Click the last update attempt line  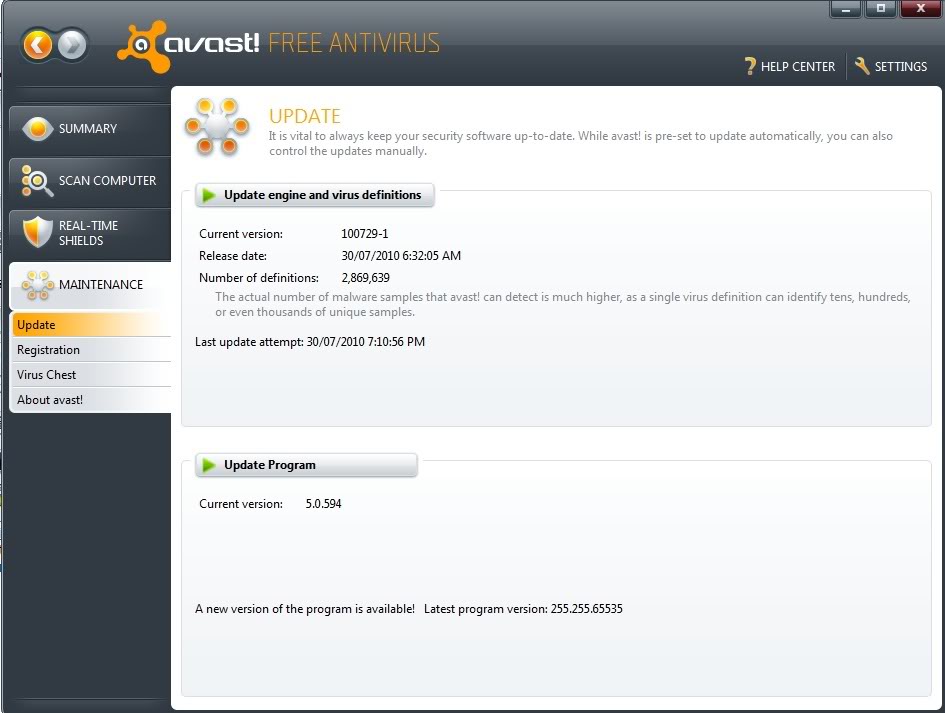[310, 342]
